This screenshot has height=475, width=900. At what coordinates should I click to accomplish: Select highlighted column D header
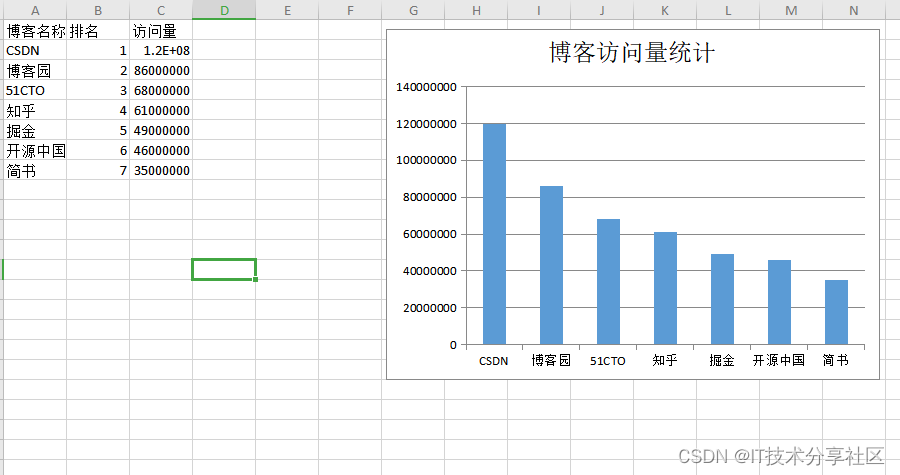click(224, 10)
